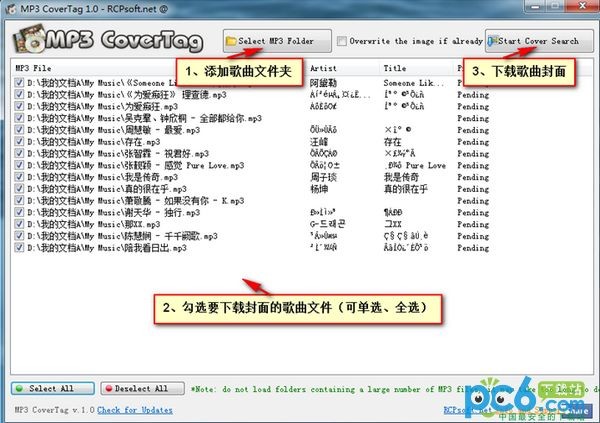This screenshot has height=423, width=600.
Task: Uncheck the 千千阙歌.mp3 row checkbox
Action: 19,236
